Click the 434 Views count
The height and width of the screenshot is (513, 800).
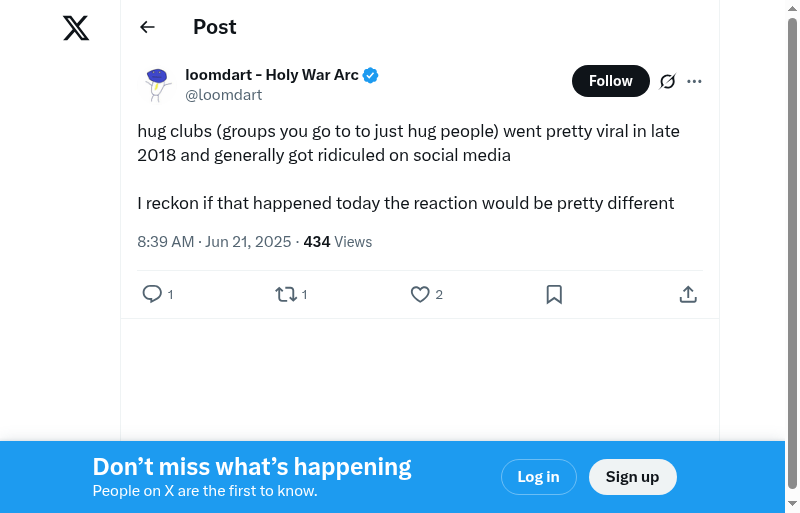pyautogui.click(x=338, y=242)
